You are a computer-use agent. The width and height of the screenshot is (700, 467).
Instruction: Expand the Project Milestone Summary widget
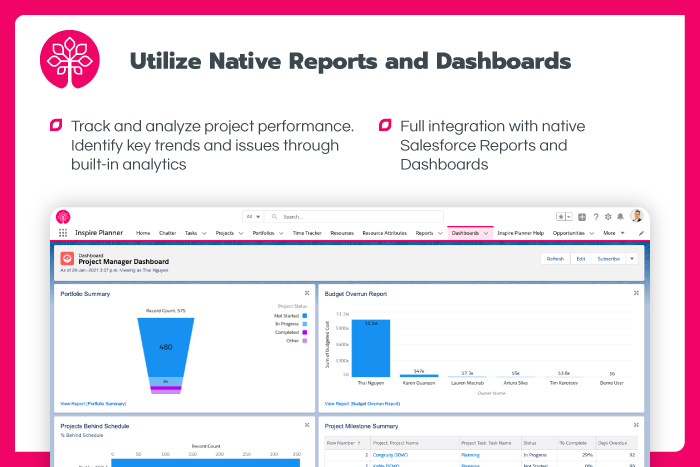(x=636, y=425)
